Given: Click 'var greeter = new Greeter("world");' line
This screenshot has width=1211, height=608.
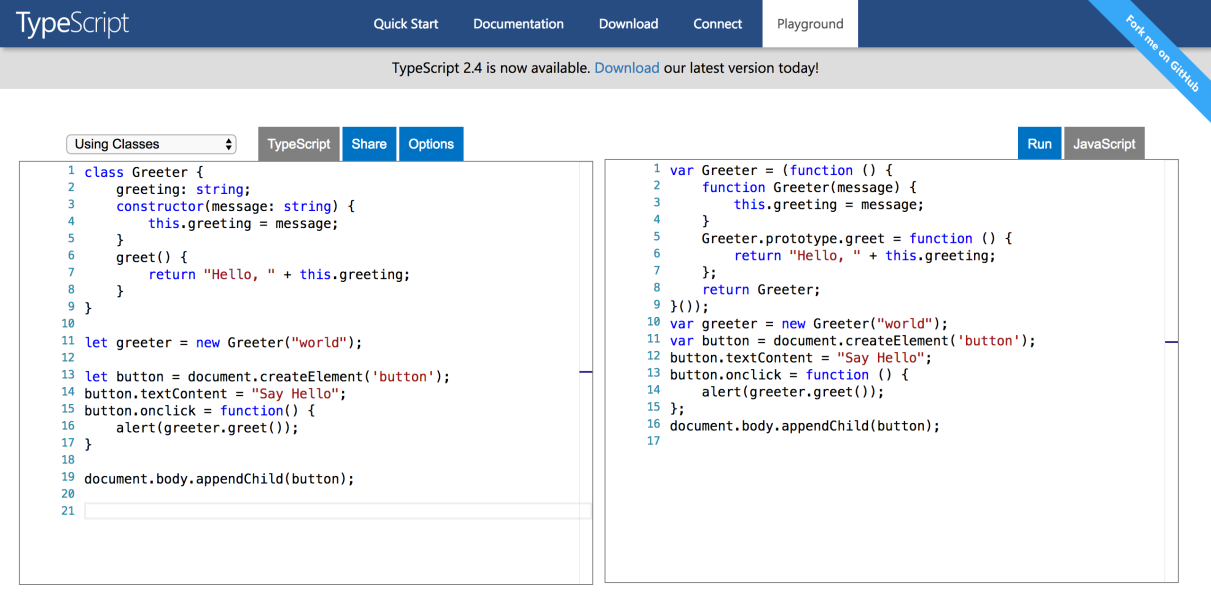Looking at the screenshot, I should tap(808, 323).
